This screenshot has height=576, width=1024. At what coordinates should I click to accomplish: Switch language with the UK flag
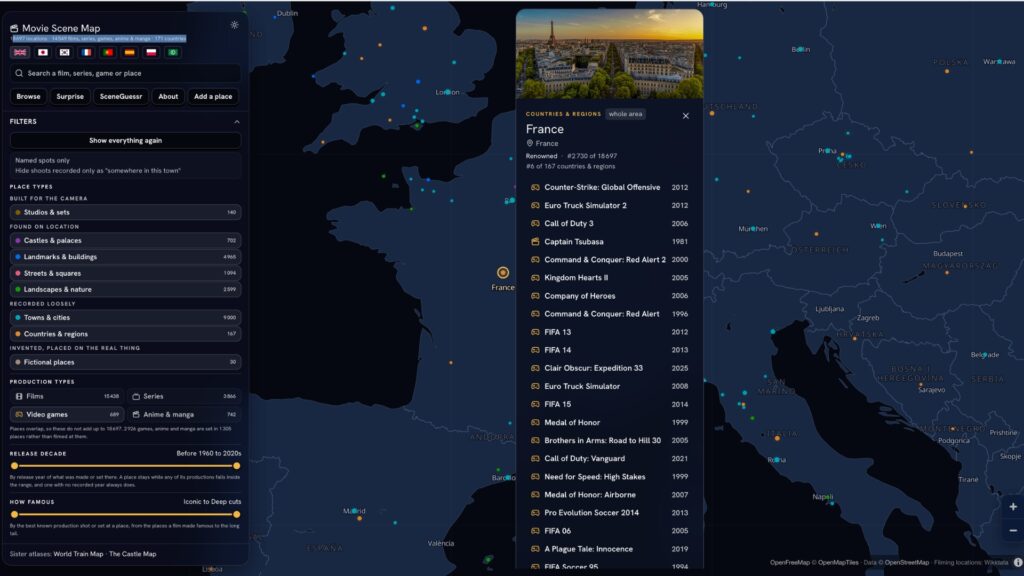(20, 52)
